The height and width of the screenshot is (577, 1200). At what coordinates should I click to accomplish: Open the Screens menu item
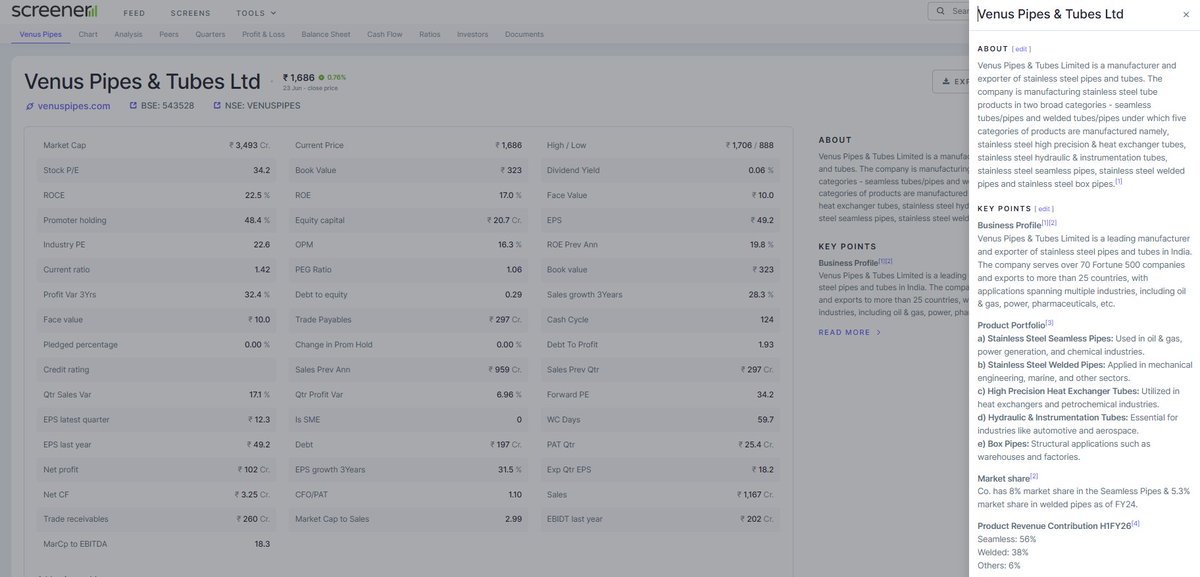[191, 13]
